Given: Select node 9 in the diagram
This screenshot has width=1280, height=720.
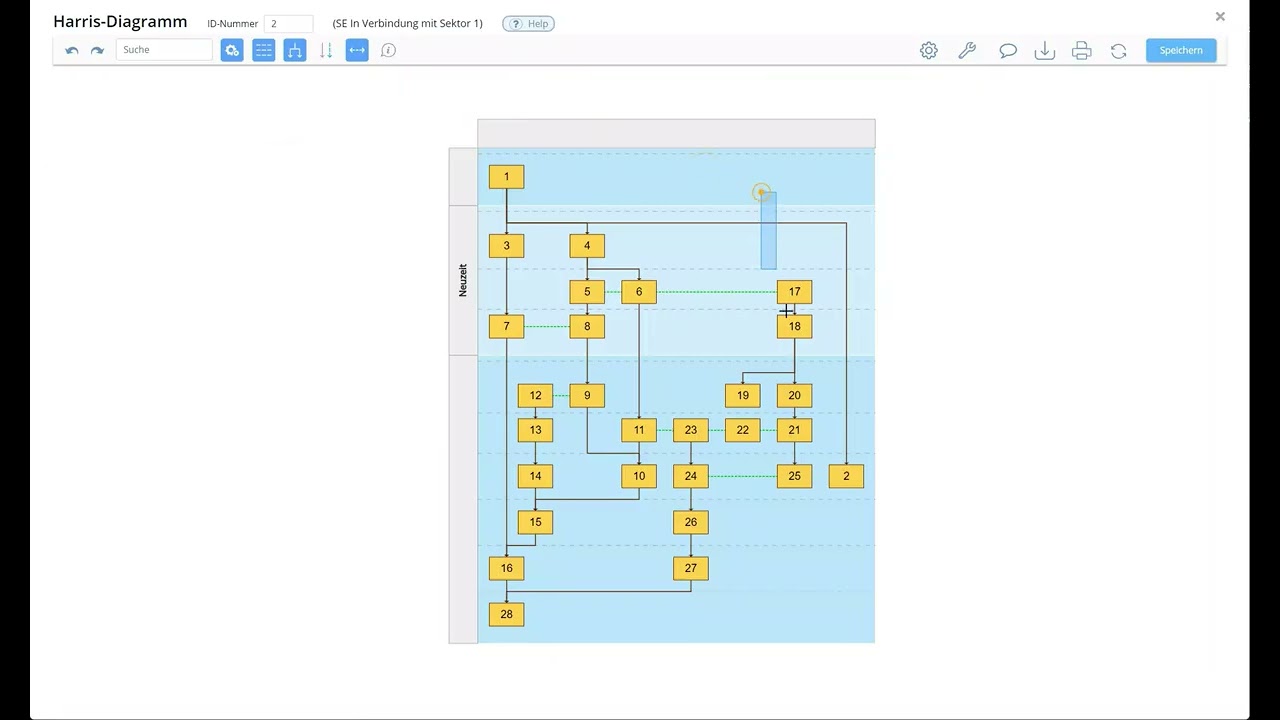Looking at the screenshot, I should click(587, 395).
